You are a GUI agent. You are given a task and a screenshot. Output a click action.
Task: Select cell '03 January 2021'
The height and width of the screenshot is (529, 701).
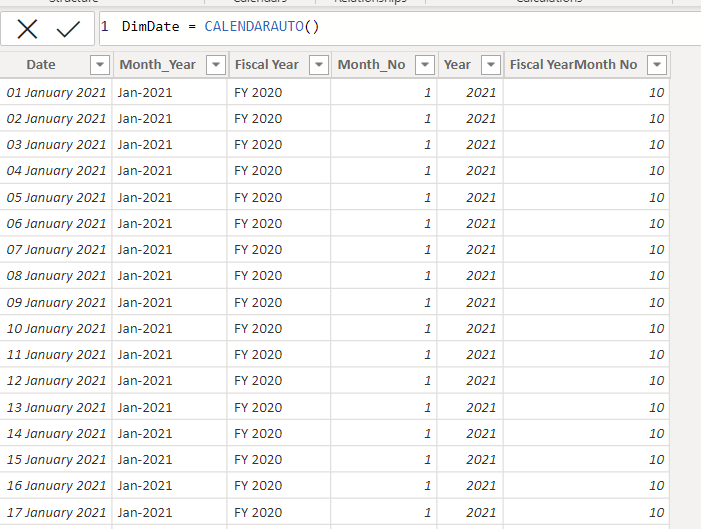point(56,144)
